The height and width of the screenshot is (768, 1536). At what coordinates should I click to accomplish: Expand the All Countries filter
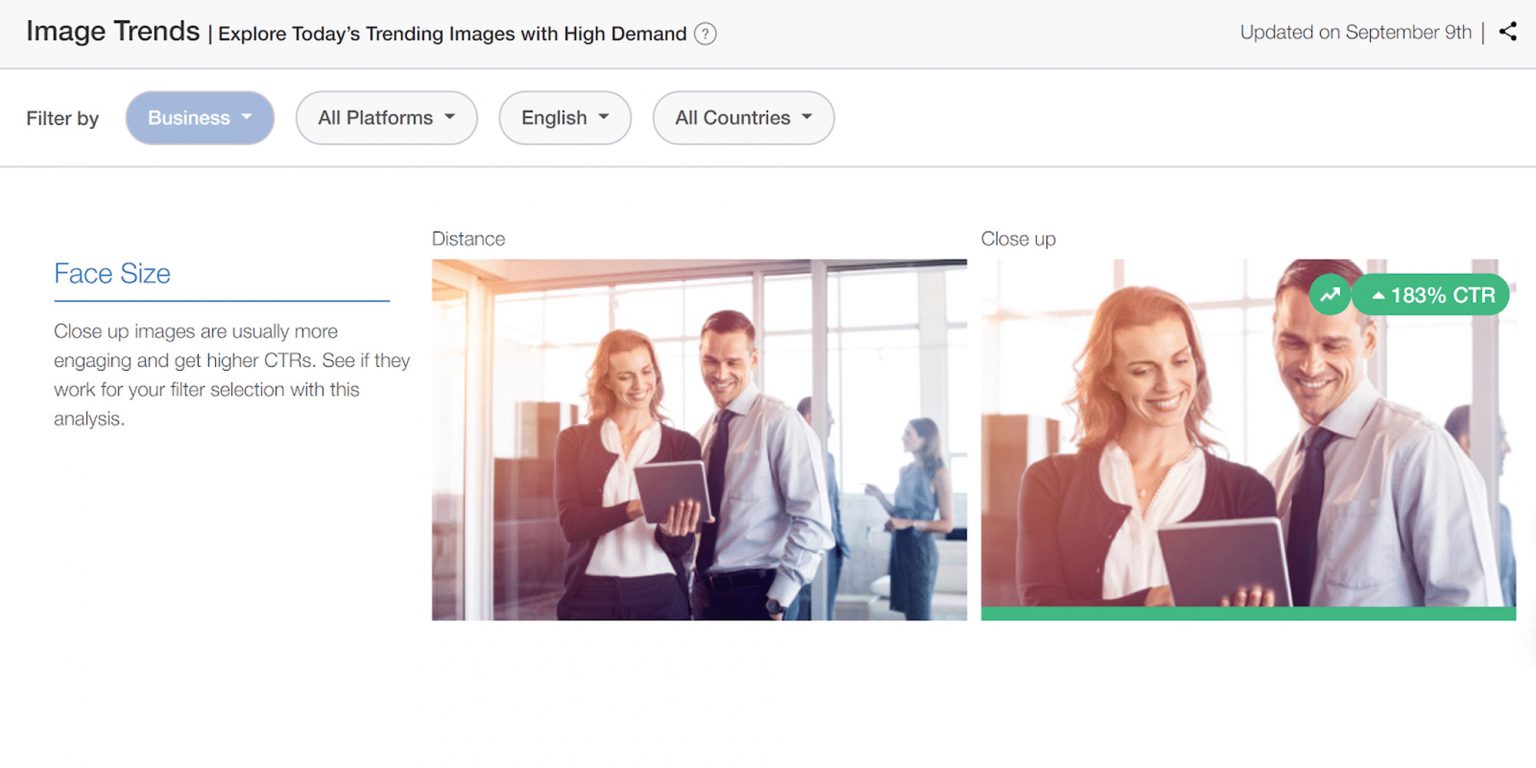[x=743, y=118]
